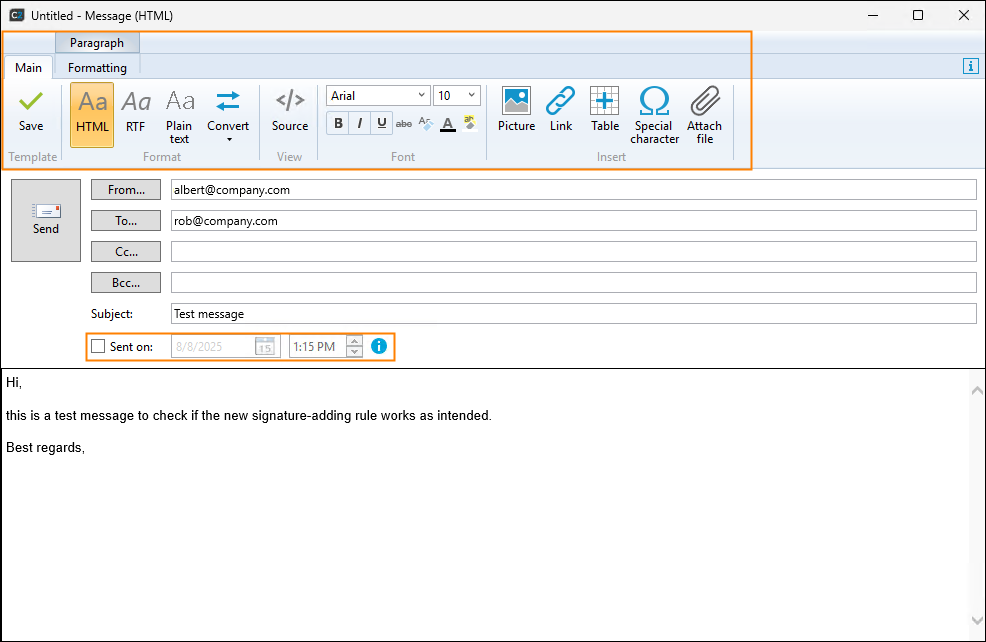Toggle italic formatting
The image size is (986, 642).
360,124
